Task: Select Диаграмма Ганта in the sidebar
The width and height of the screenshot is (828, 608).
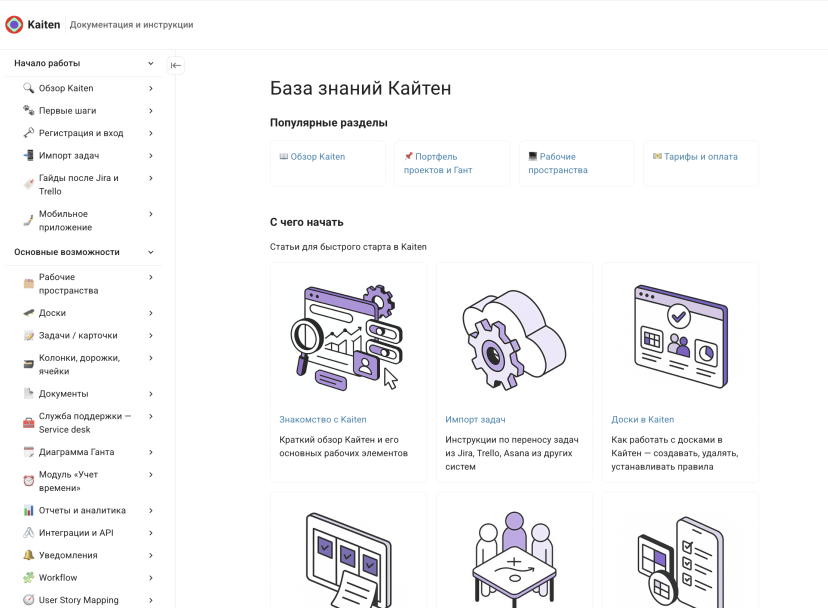Action: (x=77, y=452)
